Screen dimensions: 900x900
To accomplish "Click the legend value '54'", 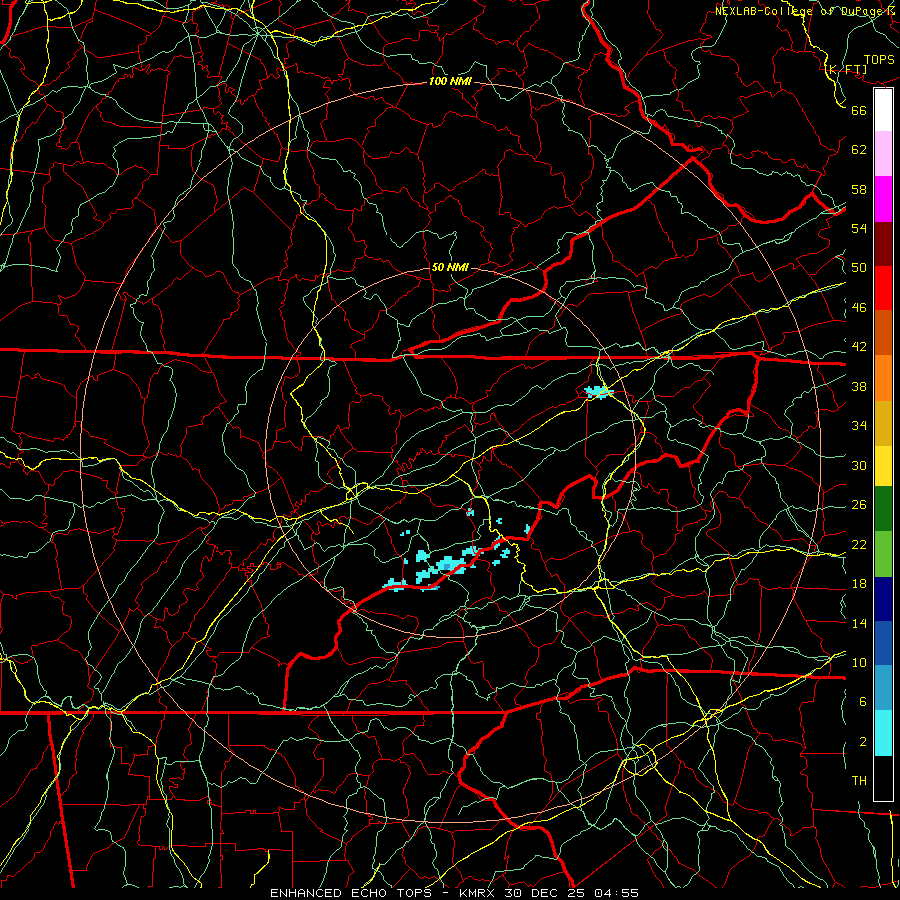I will tap(859, 228).
